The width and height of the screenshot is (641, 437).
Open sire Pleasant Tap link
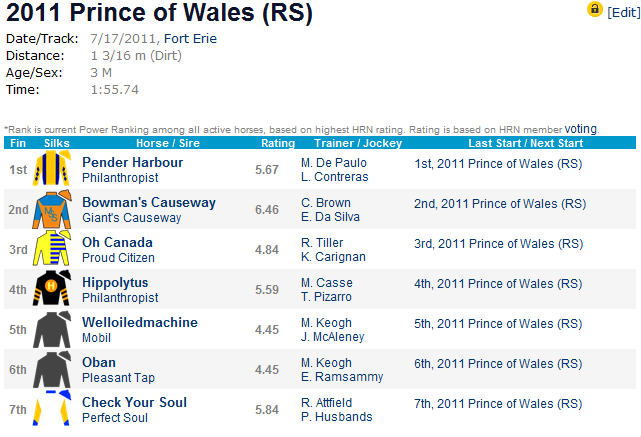(x=119, y=378)
